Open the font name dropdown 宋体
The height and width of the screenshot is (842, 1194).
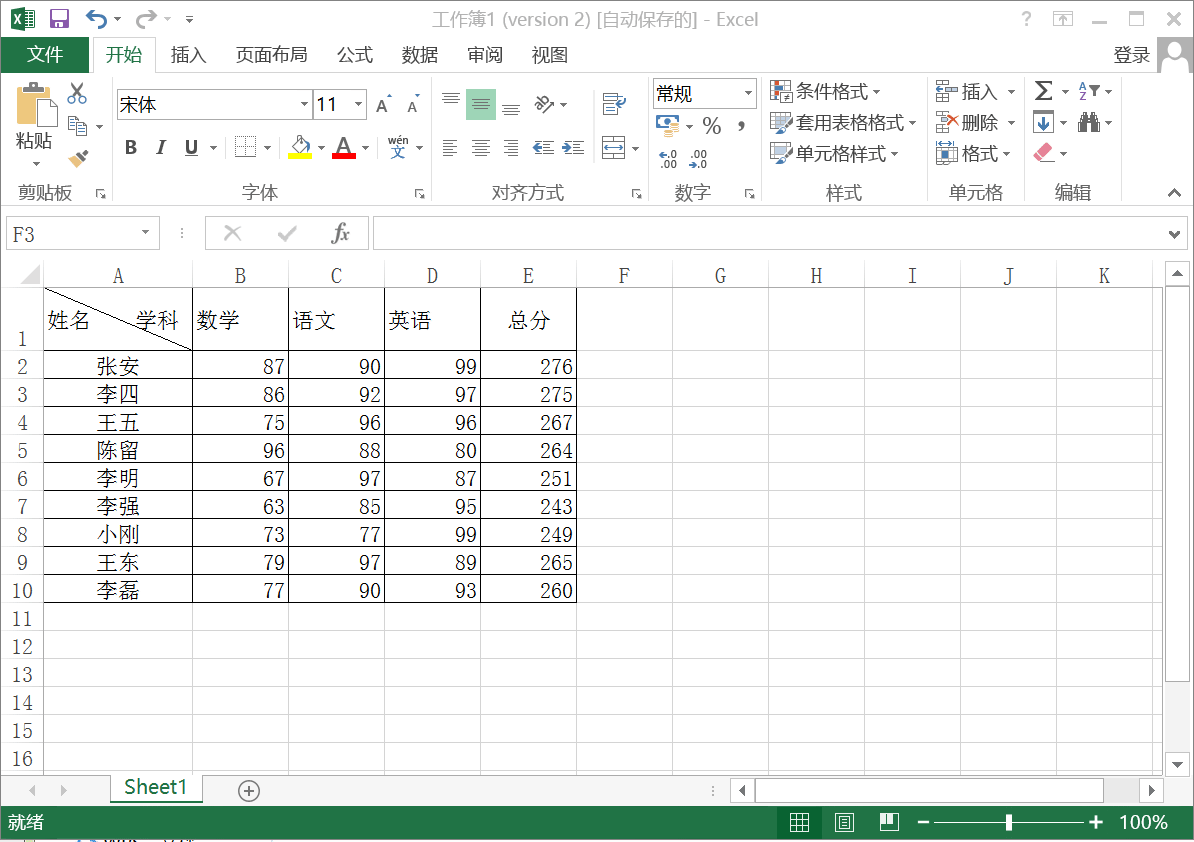(x=304, y=104)
